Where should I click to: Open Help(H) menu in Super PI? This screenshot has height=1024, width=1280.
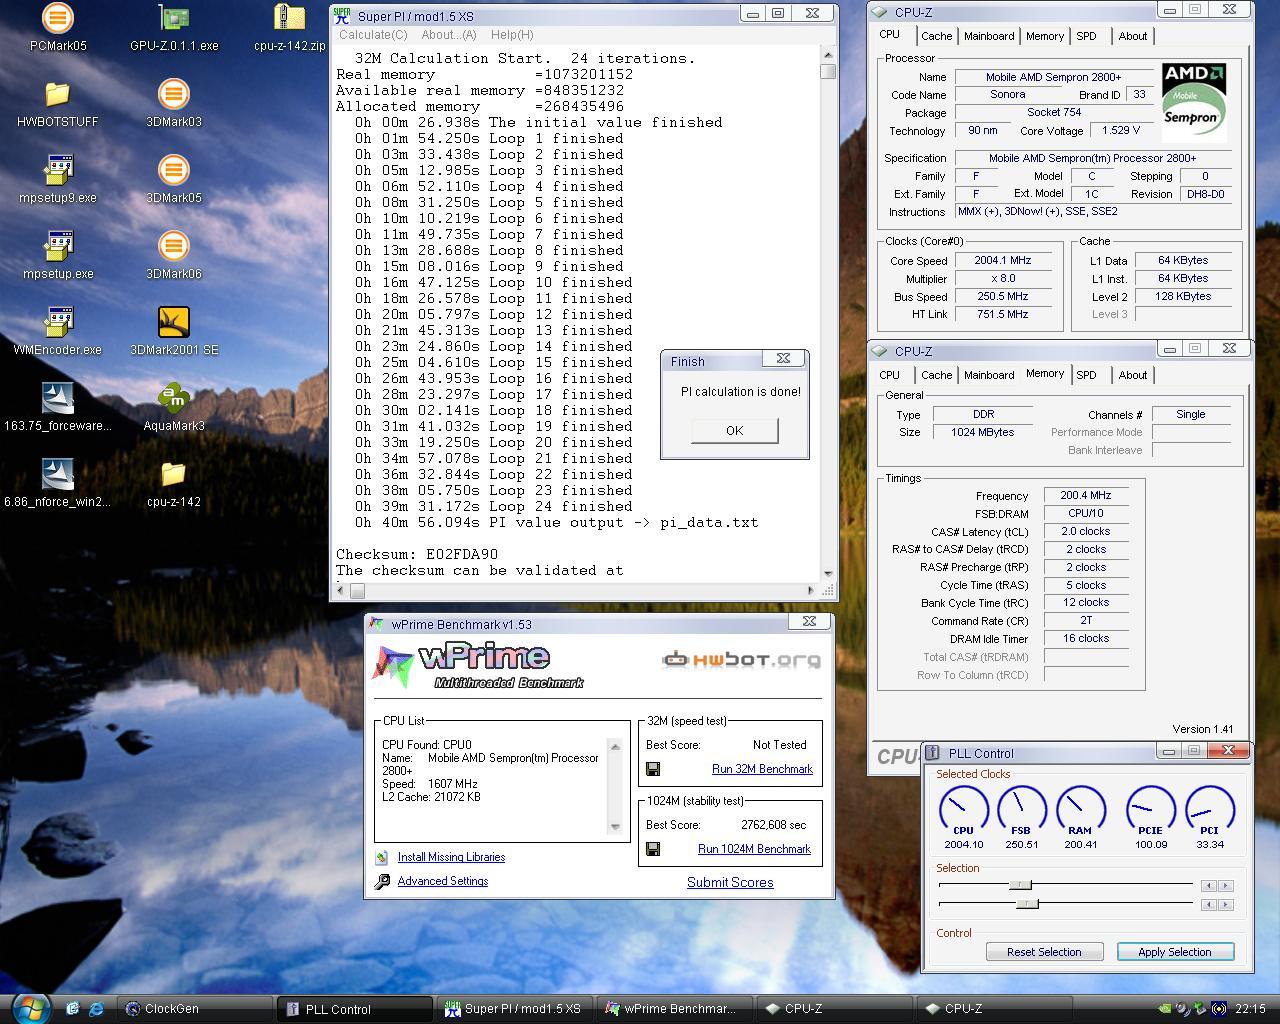coord(512,34)
